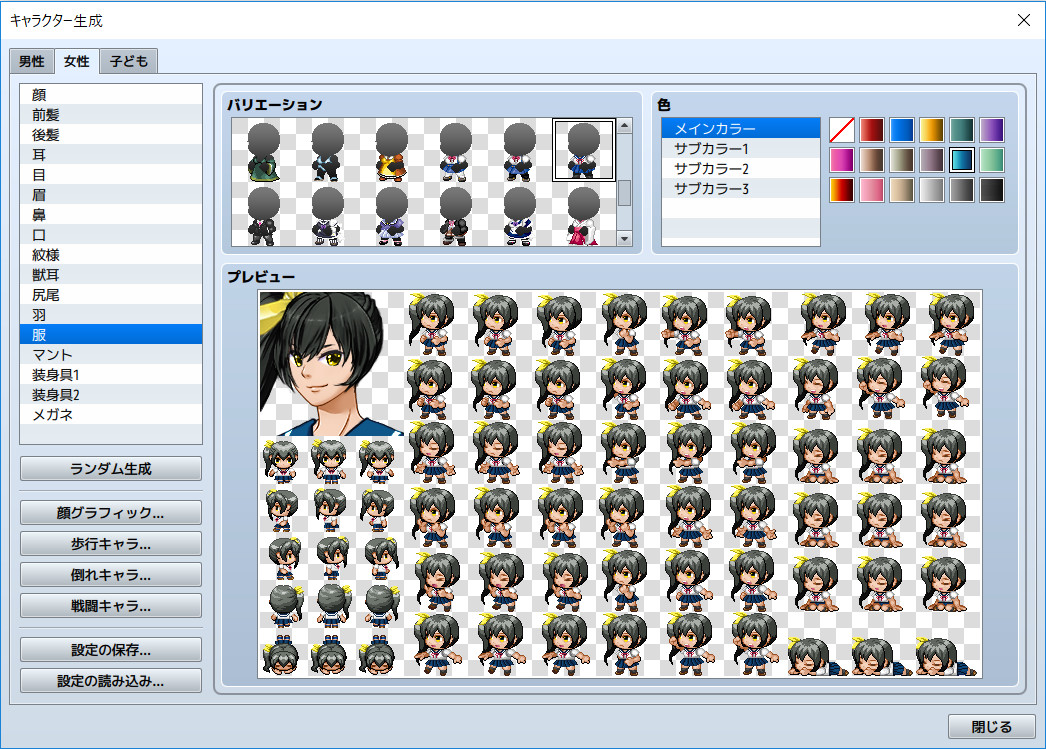The width and height of the screenshot is (1046, 749).
Task: Click the ランダム生成 button
Action: 110,468
